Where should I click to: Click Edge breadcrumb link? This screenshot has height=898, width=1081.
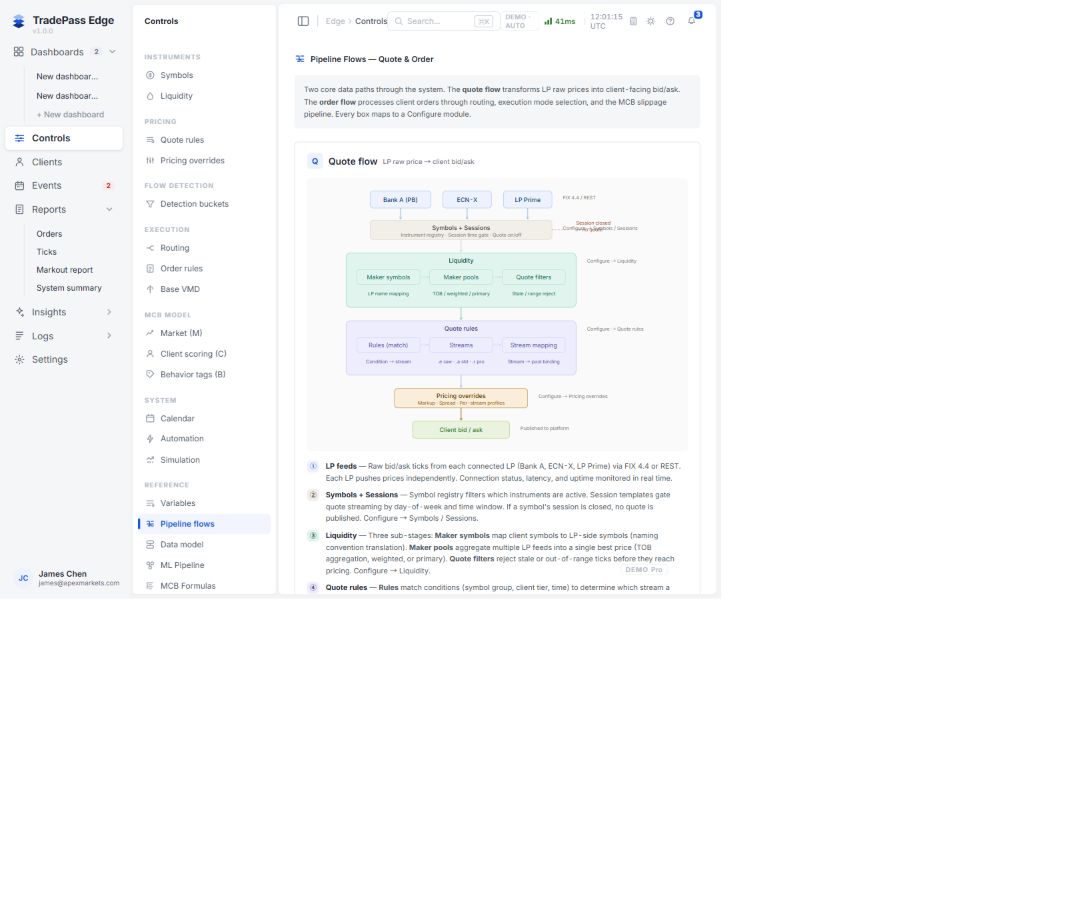tap(335, 21)
